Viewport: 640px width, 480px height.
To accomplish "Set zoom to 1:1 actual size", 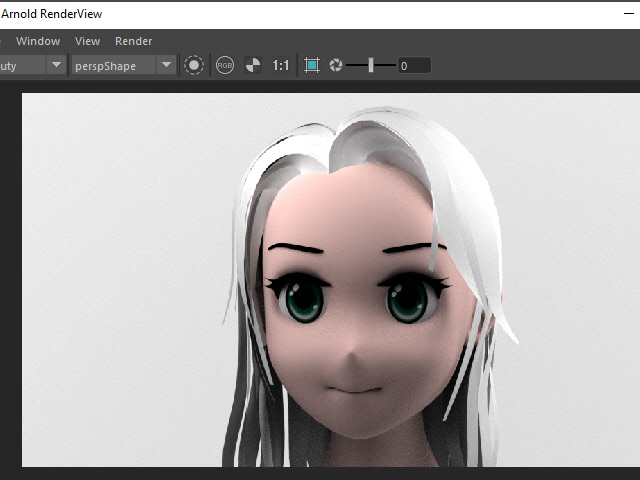I will pyautogui.click(x=281, y=65).
